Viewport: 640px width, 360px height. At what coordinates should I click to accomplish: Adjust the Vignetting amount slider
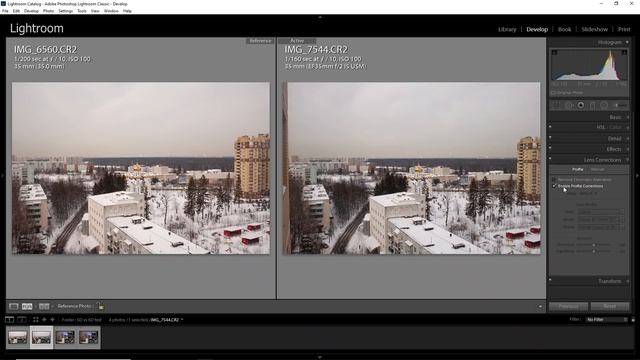click(x=593, y=251)
